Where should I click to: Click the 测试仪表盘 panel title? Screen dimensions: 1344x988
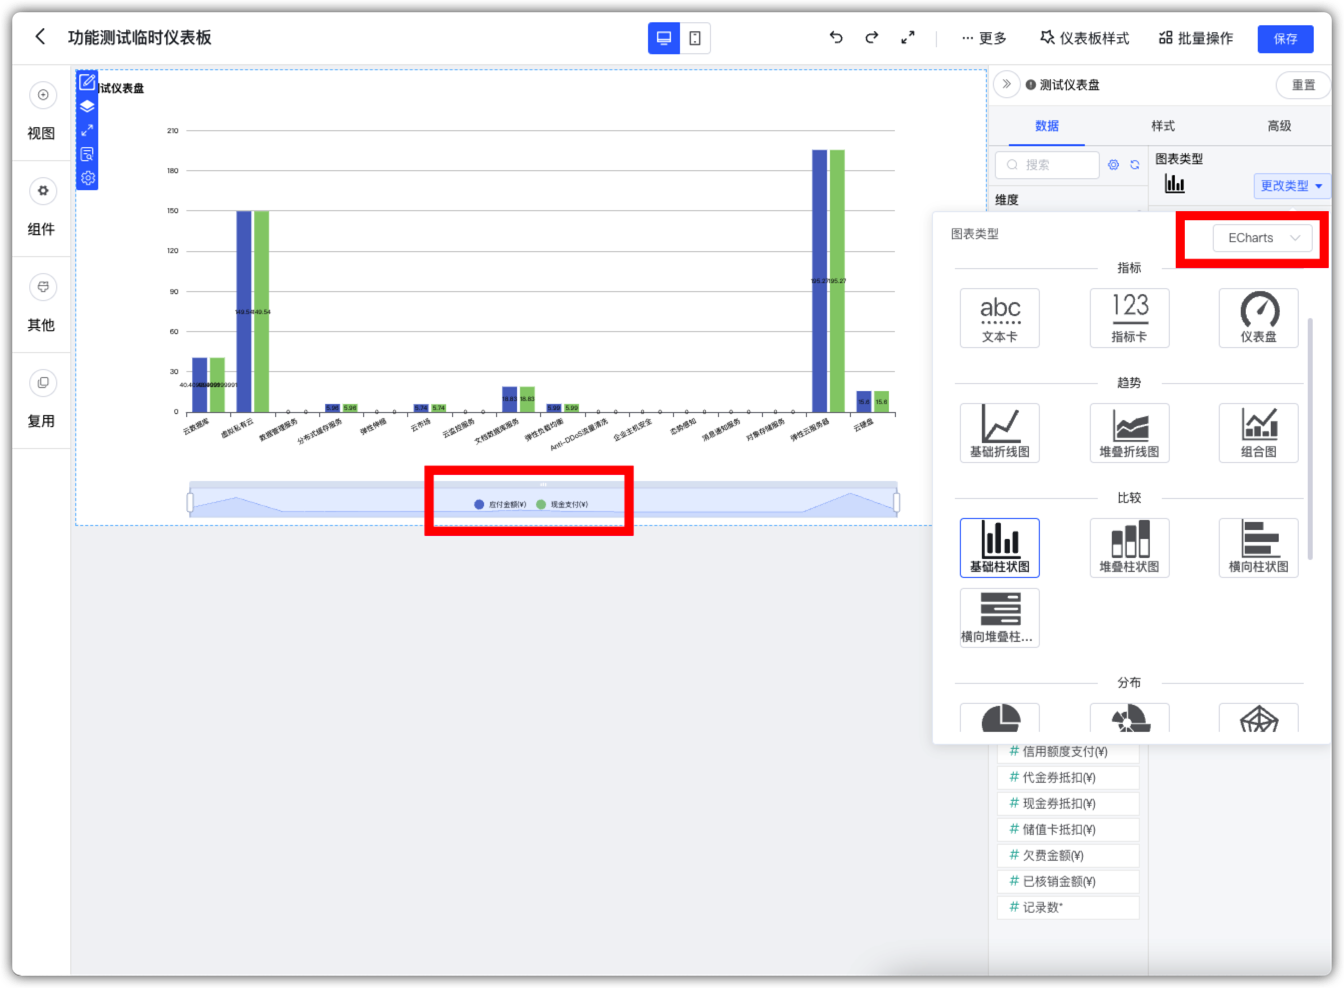tap(1069, 85)
